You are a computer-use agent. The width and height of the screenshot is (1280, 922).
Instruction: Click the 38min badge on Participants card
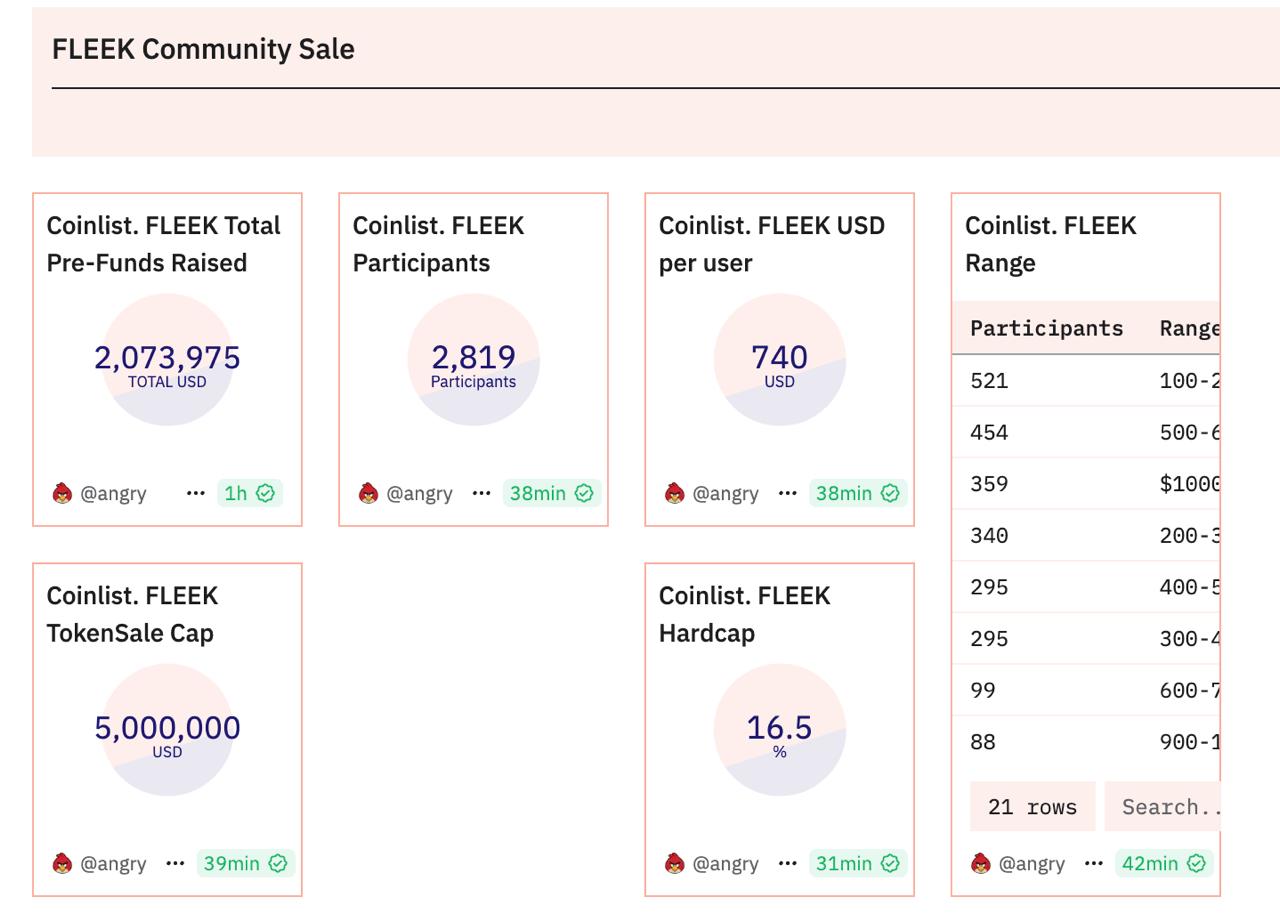point(551,493)
